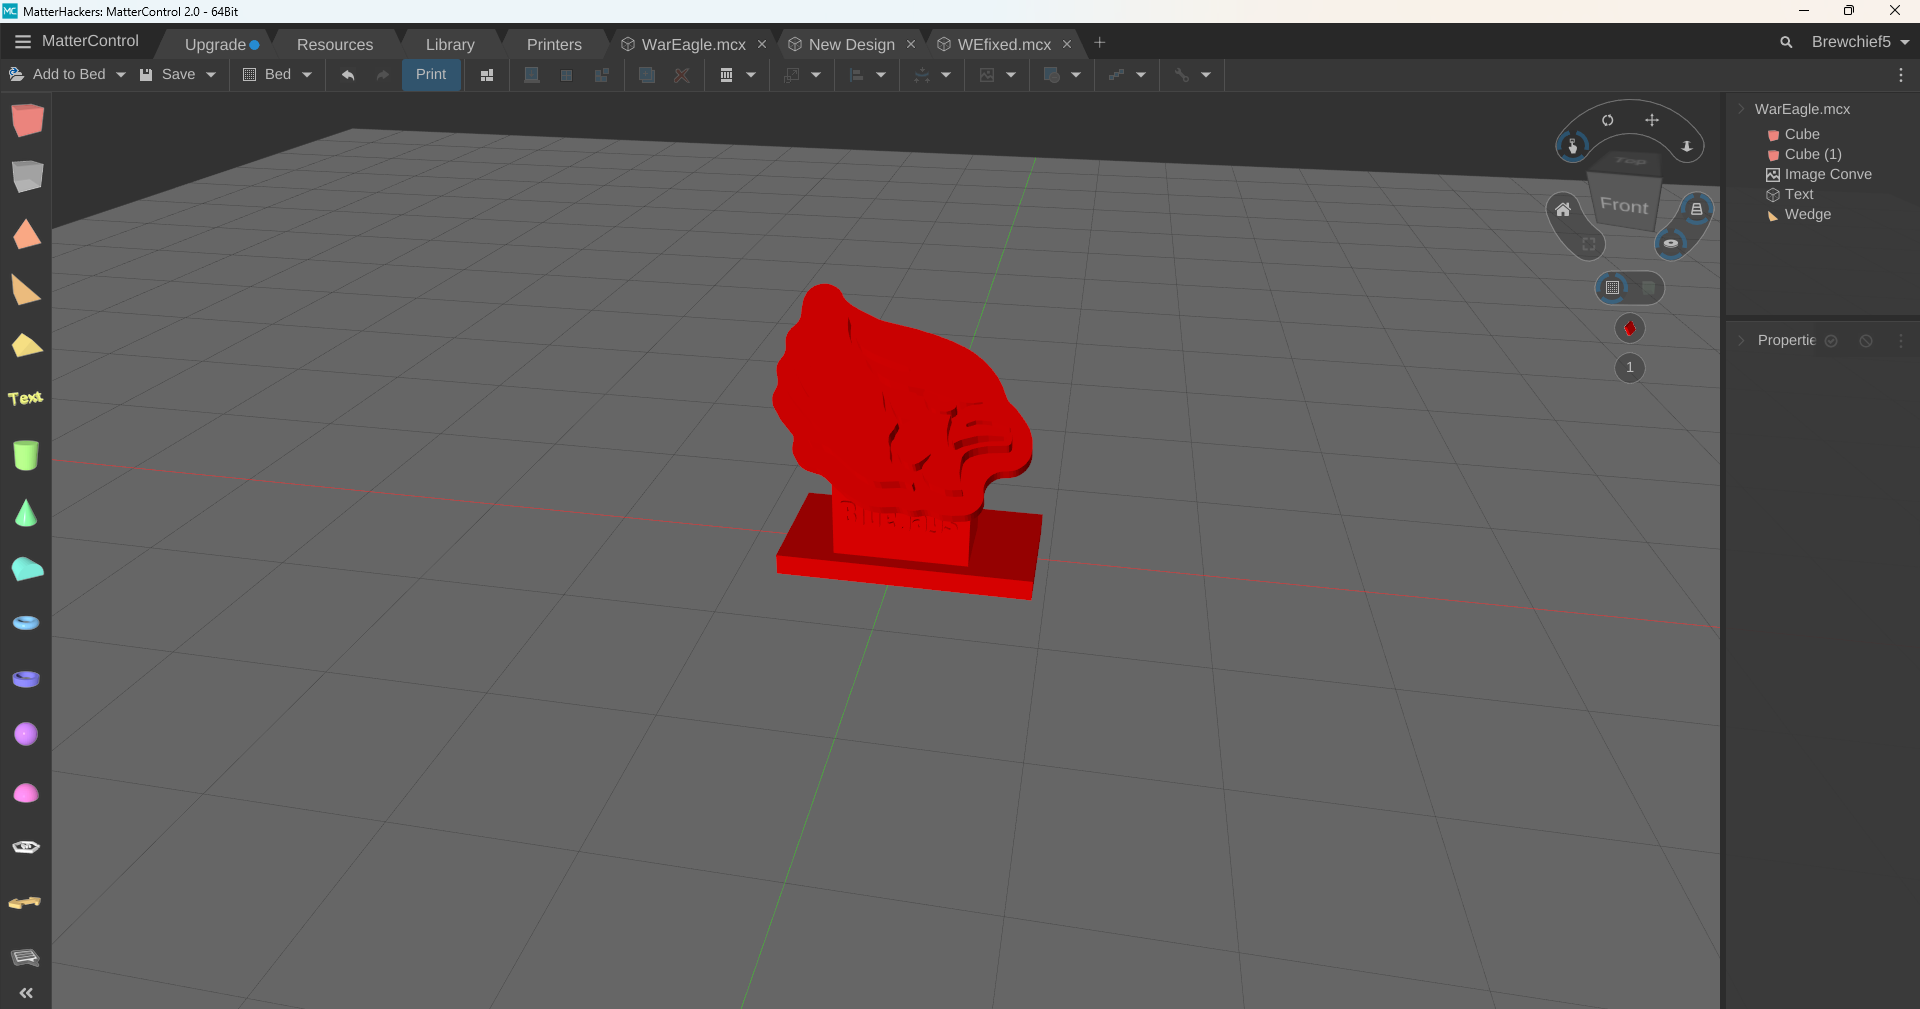Expand the Save dropdown arrow

(x=211, y=75)
